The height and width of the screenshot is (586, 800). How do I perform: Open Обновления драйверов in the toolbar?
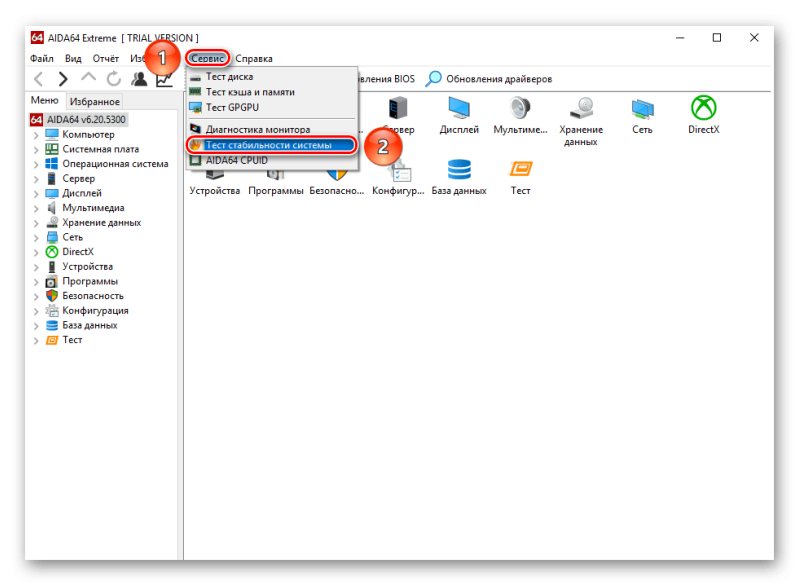tap(489, 79)
